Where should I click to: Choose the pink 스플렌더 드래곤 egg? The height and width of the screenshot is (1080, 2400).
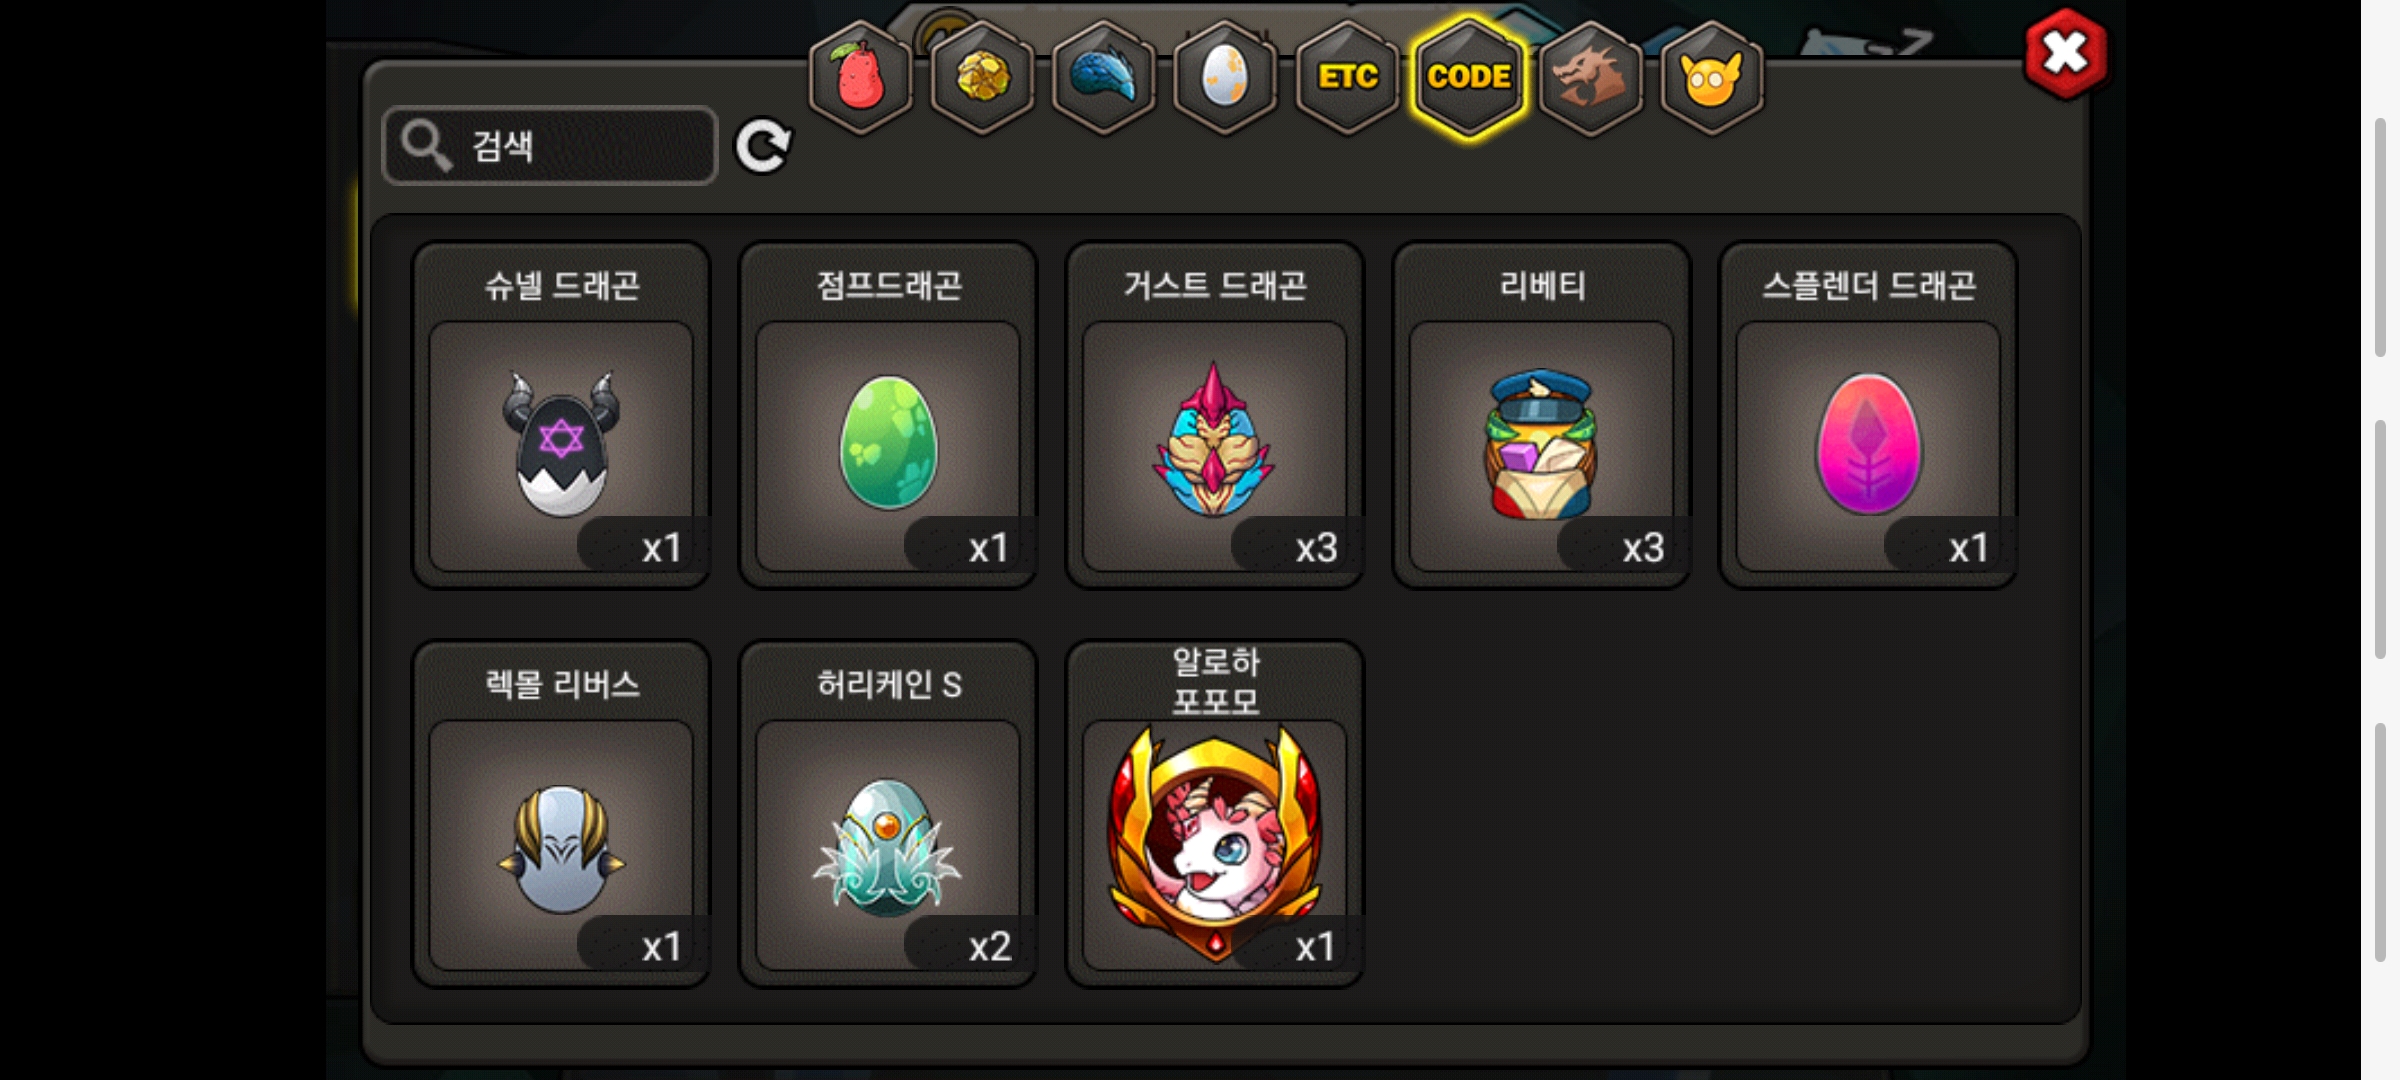(x=1868, y=415)
